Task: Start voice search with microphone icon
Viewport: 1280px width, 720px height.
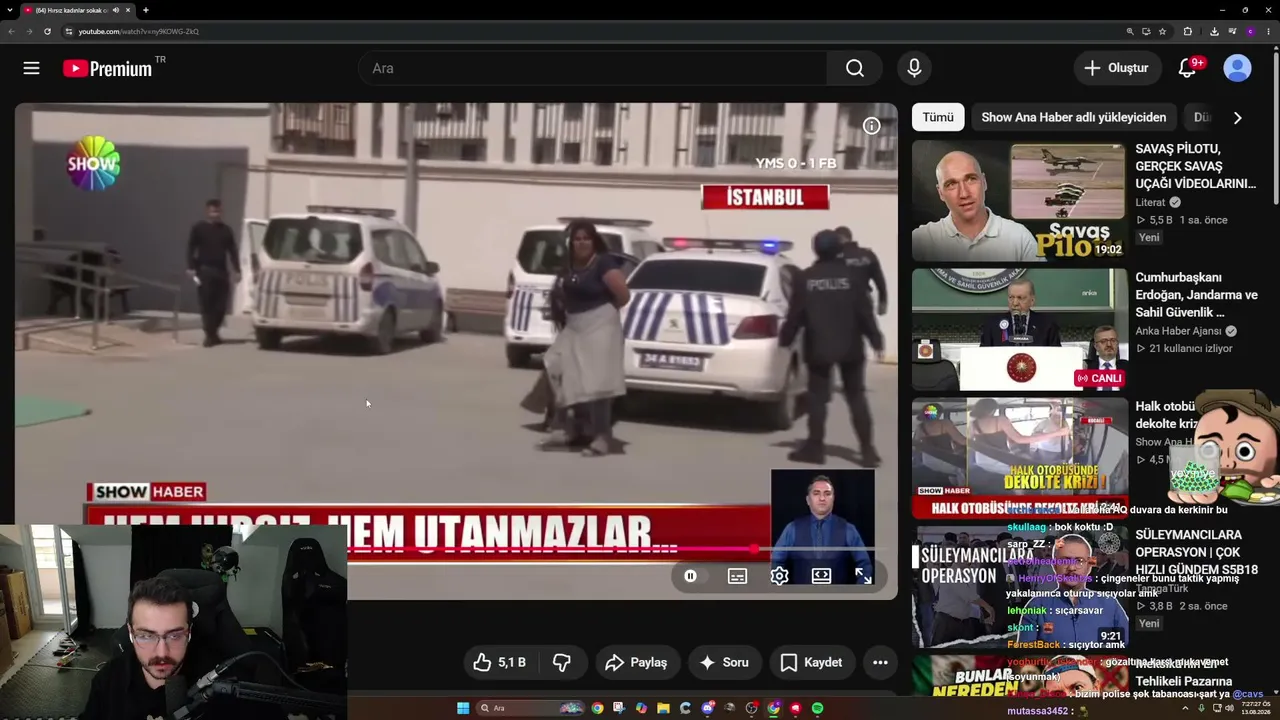Action: [914, 68]
